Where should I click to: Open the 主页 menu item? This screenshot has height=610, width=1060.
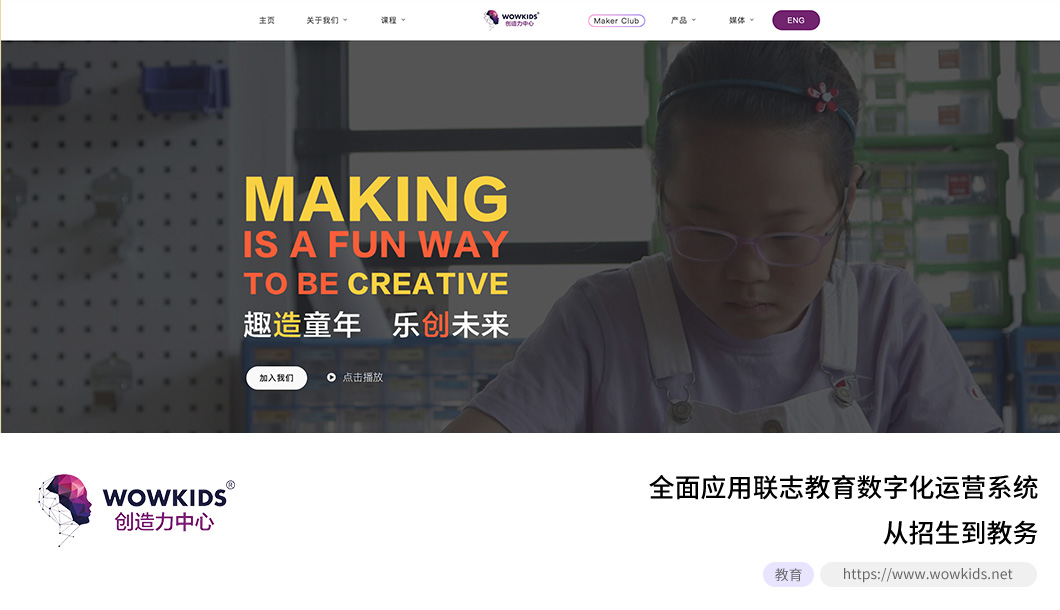click(267, 20)
